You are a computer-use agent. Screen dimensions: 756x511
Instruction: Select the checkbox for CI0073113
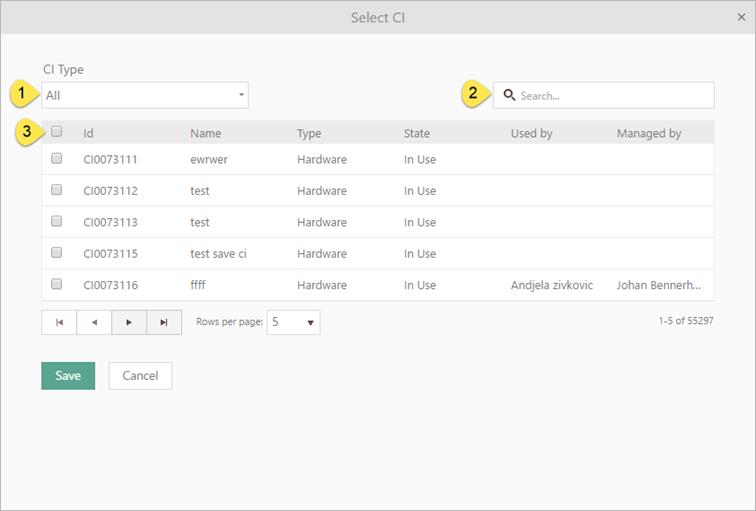[57, 221]
